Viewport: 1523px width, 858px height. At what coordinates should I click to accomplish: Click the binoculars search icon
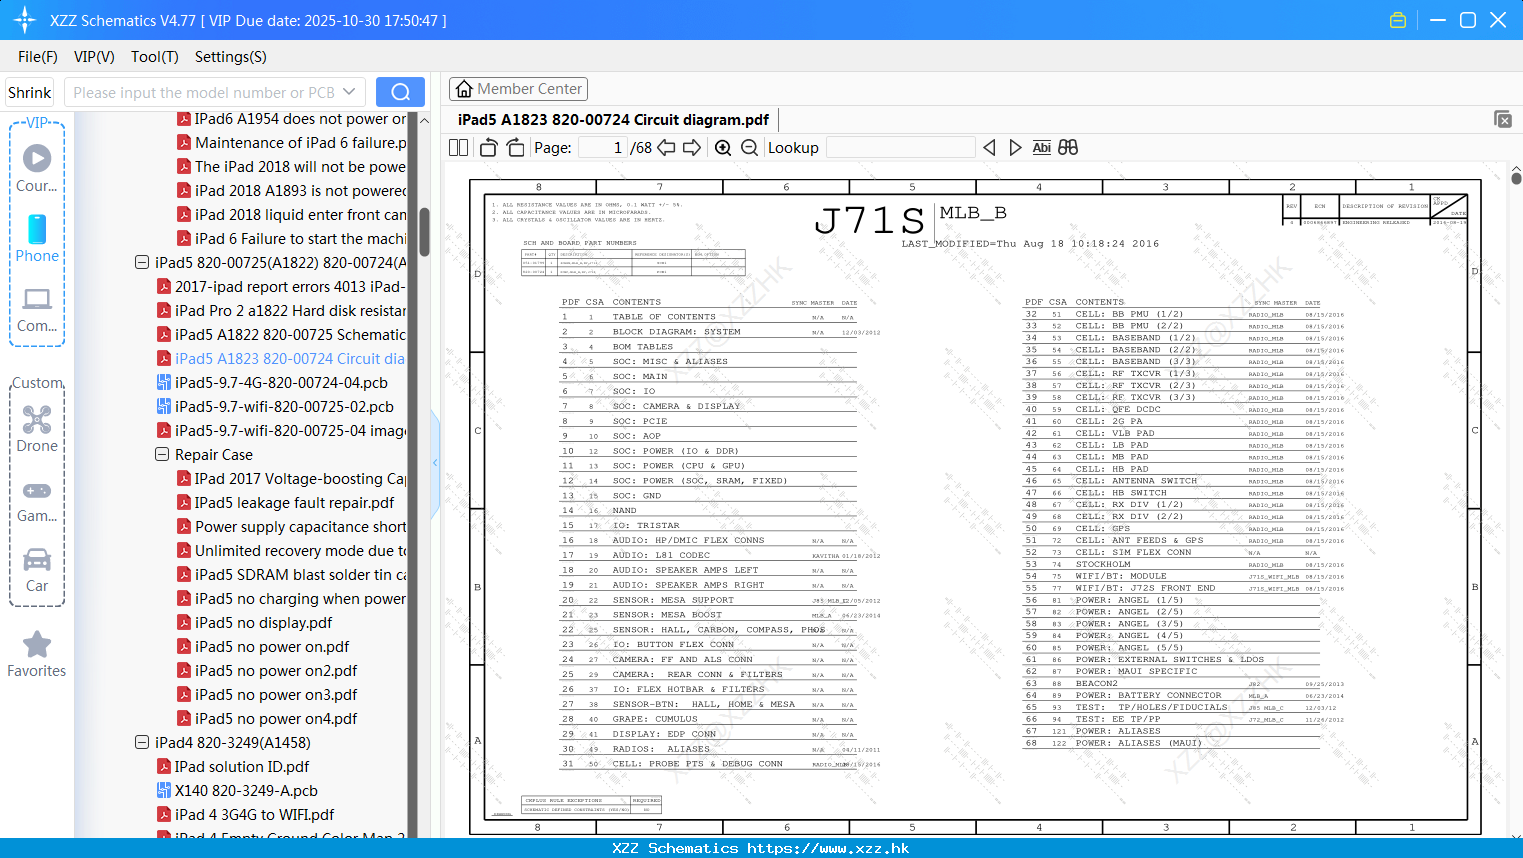click(x=1068, y=148)
